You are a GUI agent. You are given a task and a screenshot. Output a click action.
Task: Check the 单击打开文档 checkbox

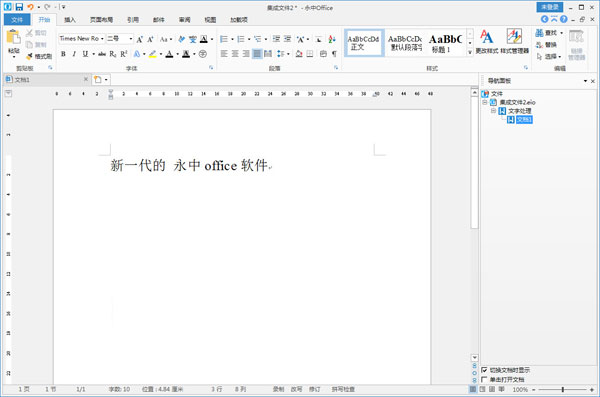click(x=484, y=380)
